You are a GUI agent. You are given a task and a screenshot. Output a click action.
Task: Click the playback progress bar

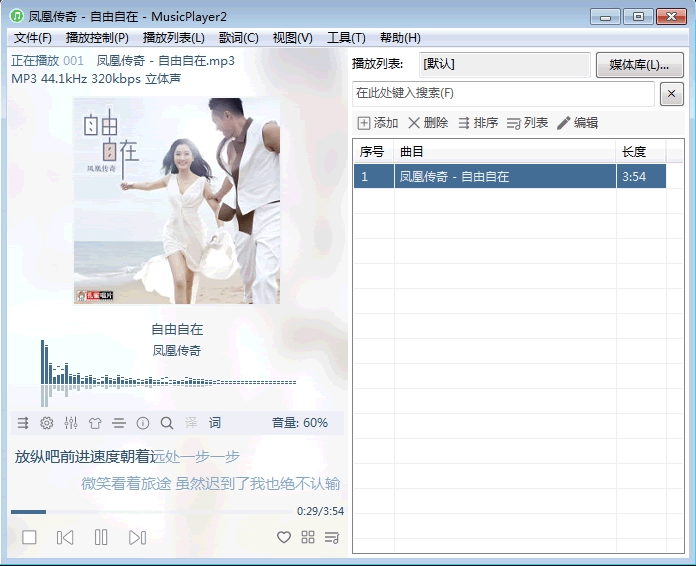coord(150,512)
